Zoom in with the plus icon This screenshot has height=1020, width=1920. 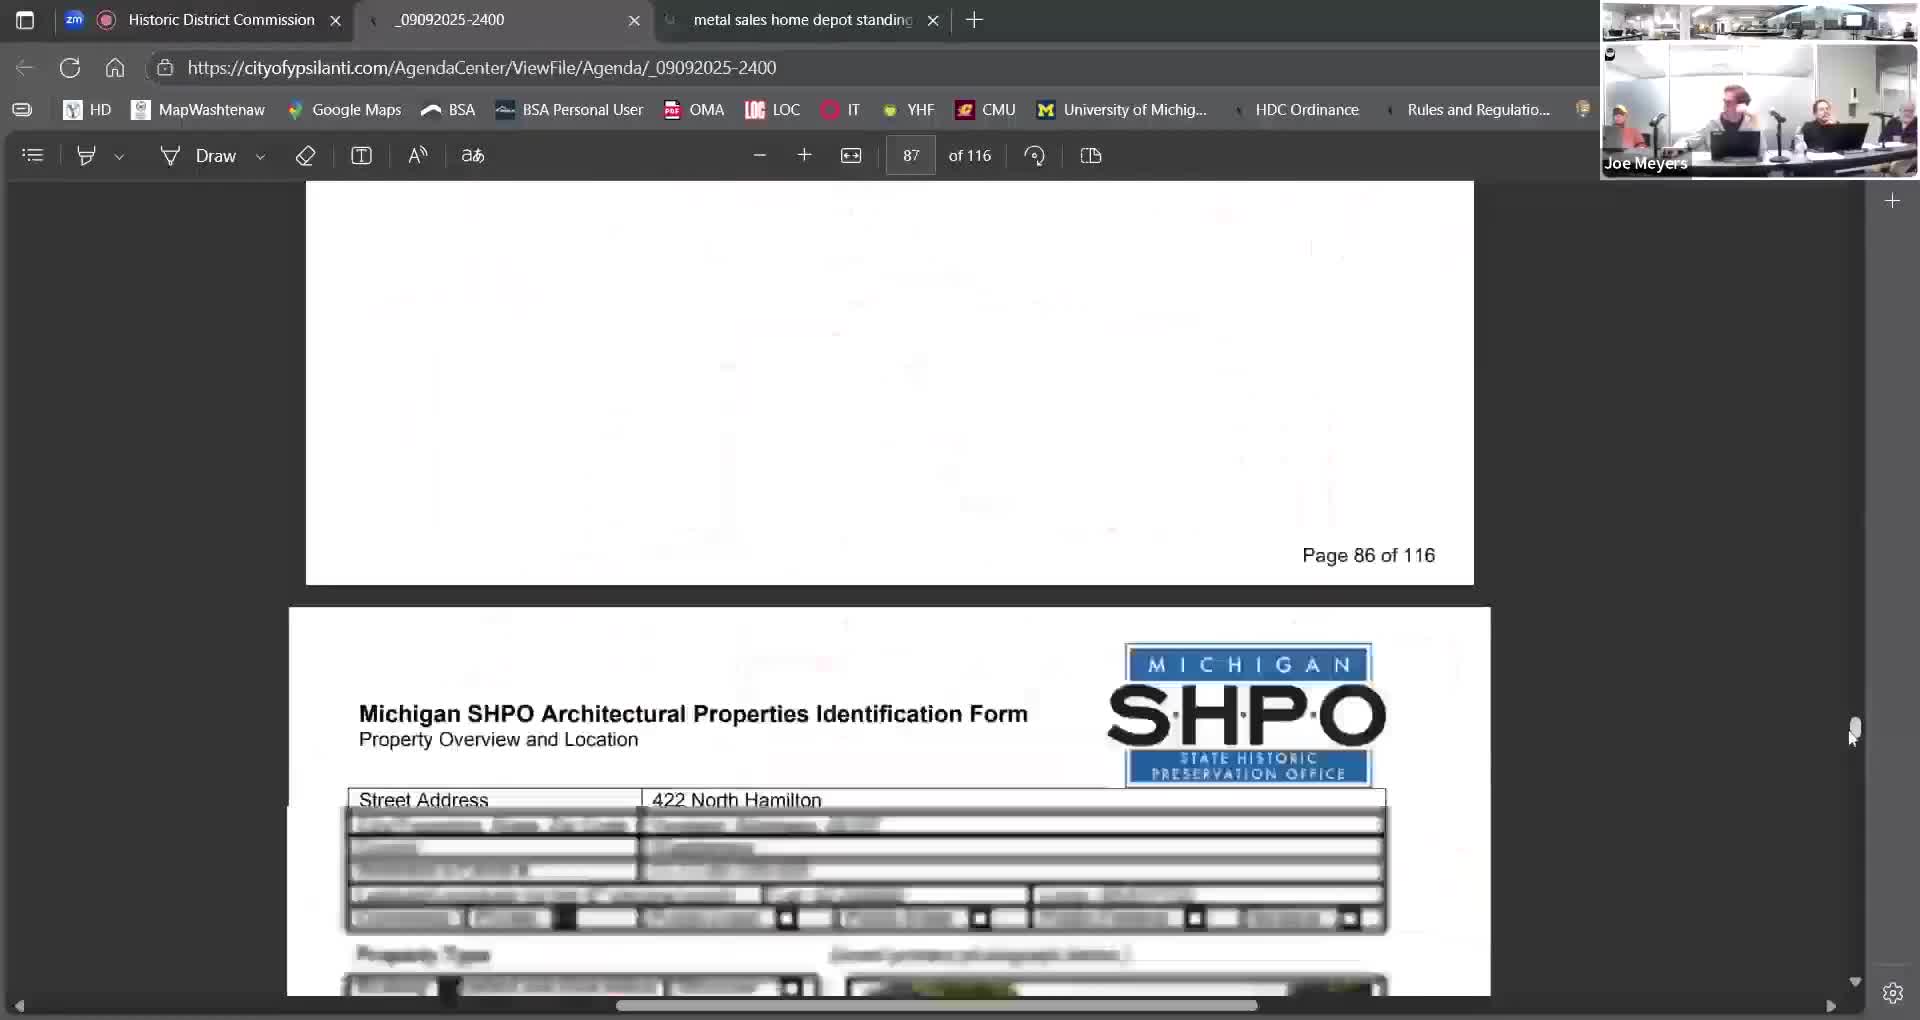point(804,156)
